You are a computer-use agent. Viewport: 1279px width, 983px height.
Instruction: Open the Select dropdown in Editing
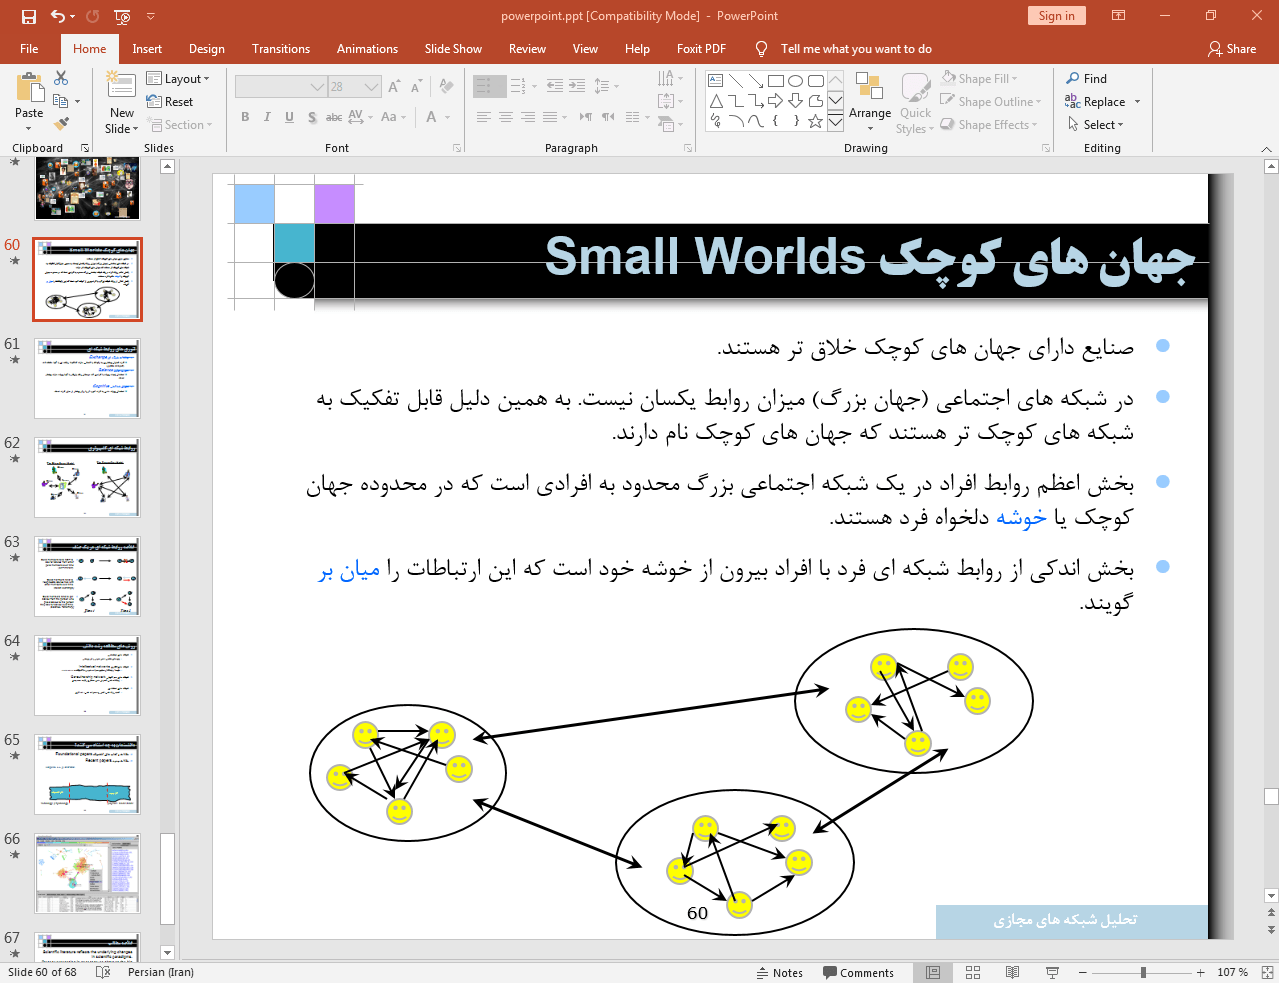1096,124
